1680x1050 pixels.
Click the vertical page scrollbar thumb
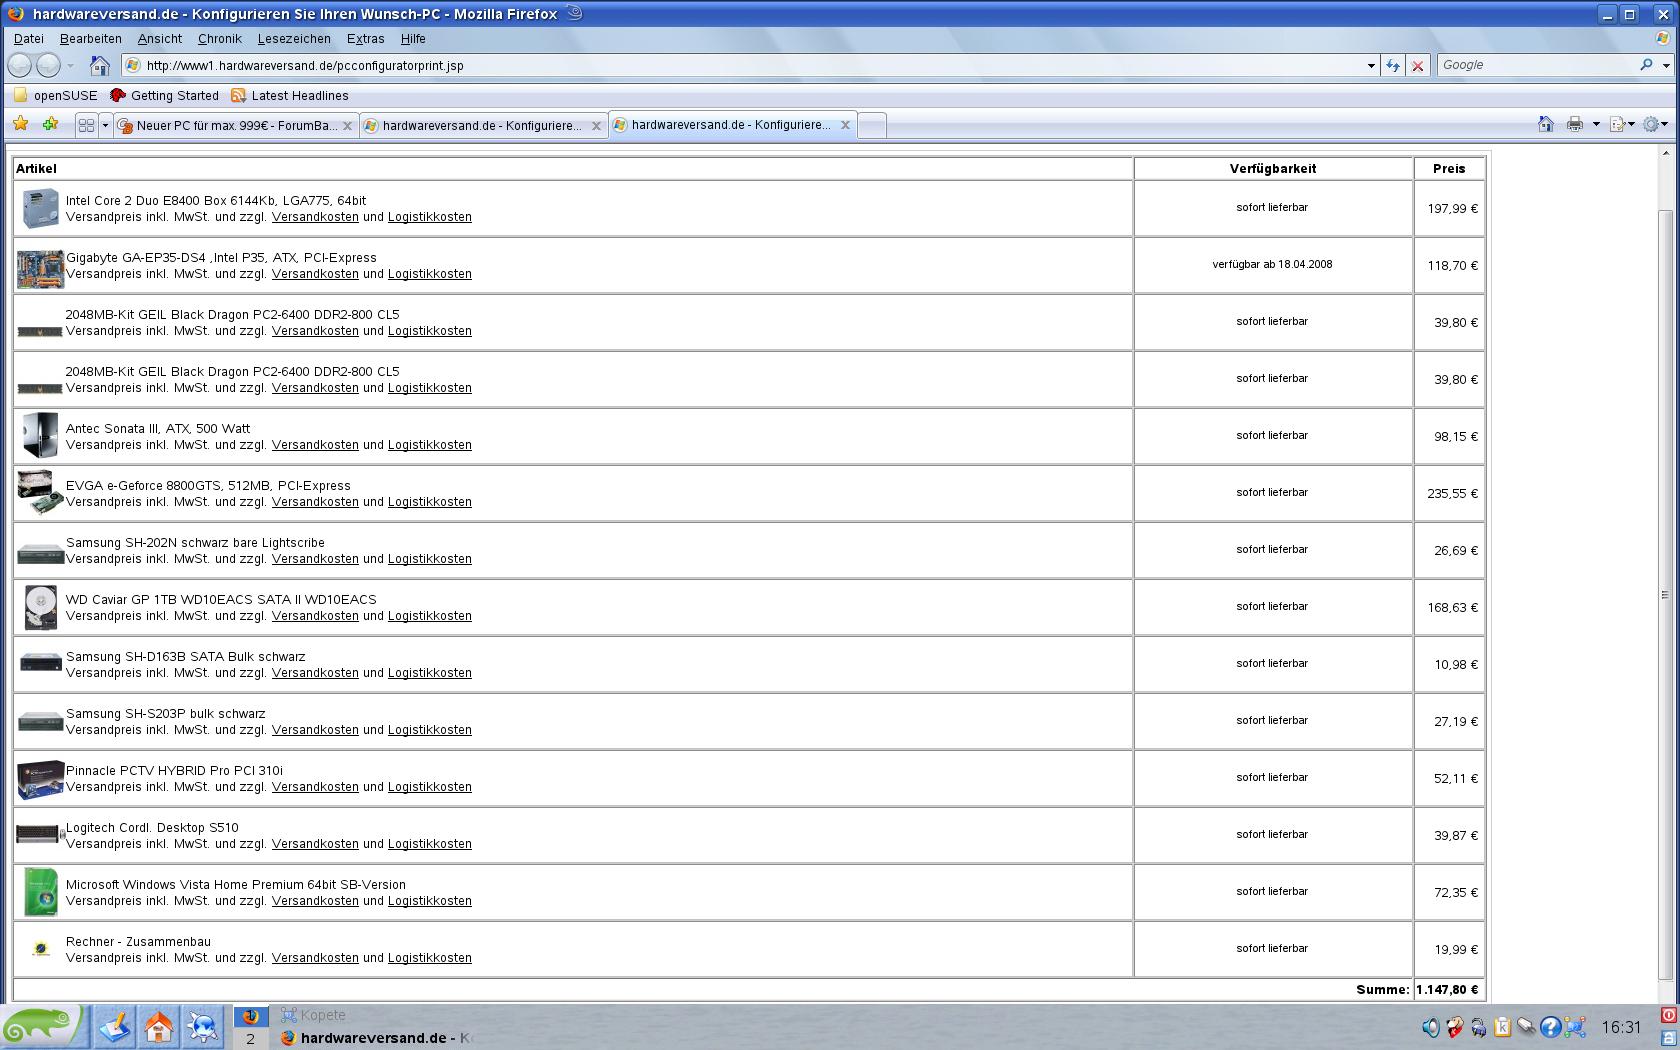pos(1665,595)
